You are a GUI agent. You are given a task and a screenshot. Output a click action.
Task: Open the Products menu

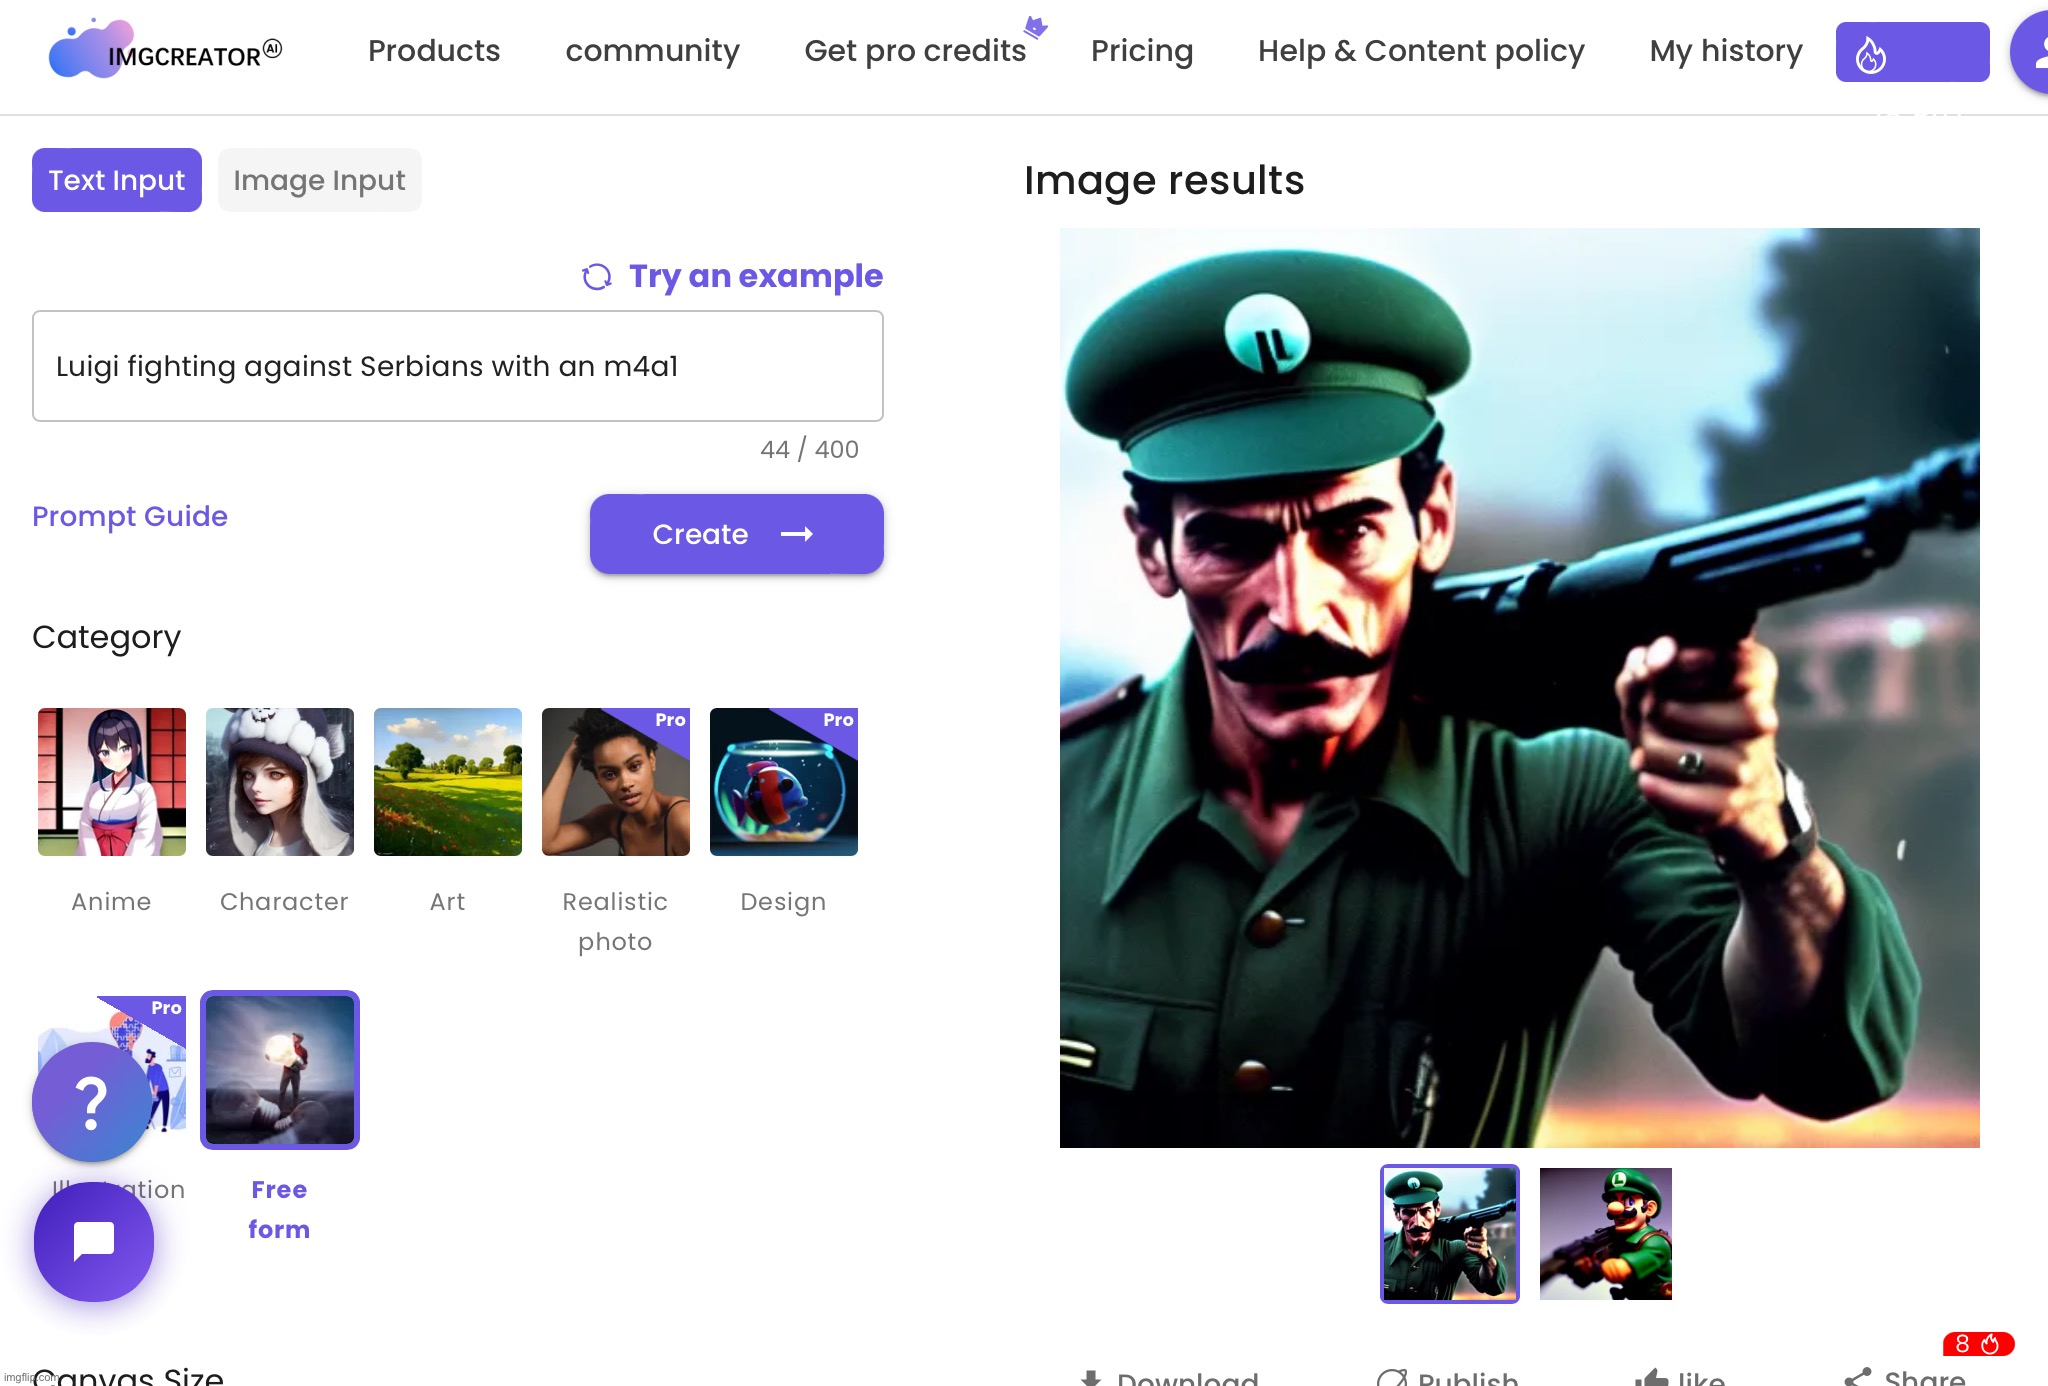click(434, 51)
